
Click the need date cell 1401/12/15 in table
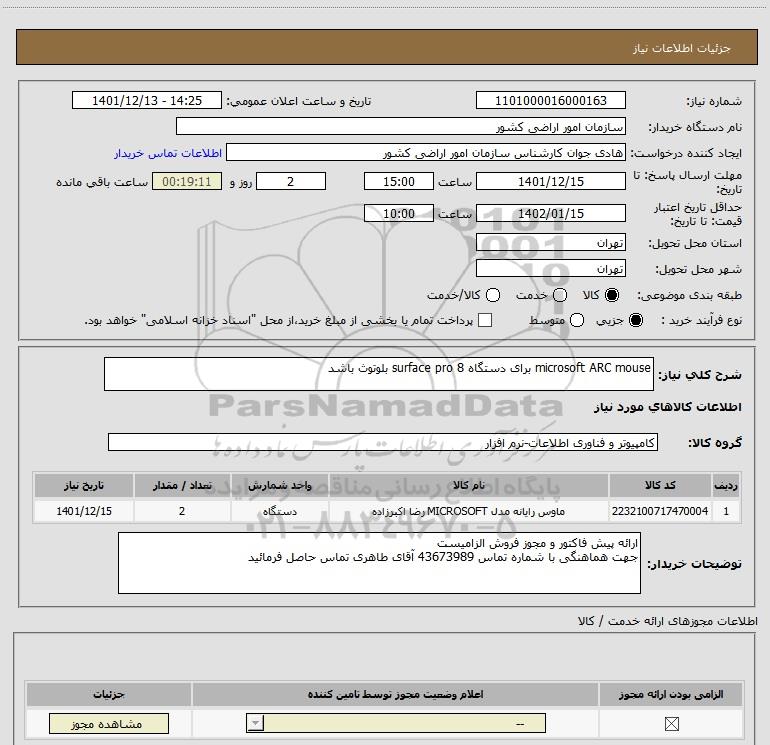[84, 511]
